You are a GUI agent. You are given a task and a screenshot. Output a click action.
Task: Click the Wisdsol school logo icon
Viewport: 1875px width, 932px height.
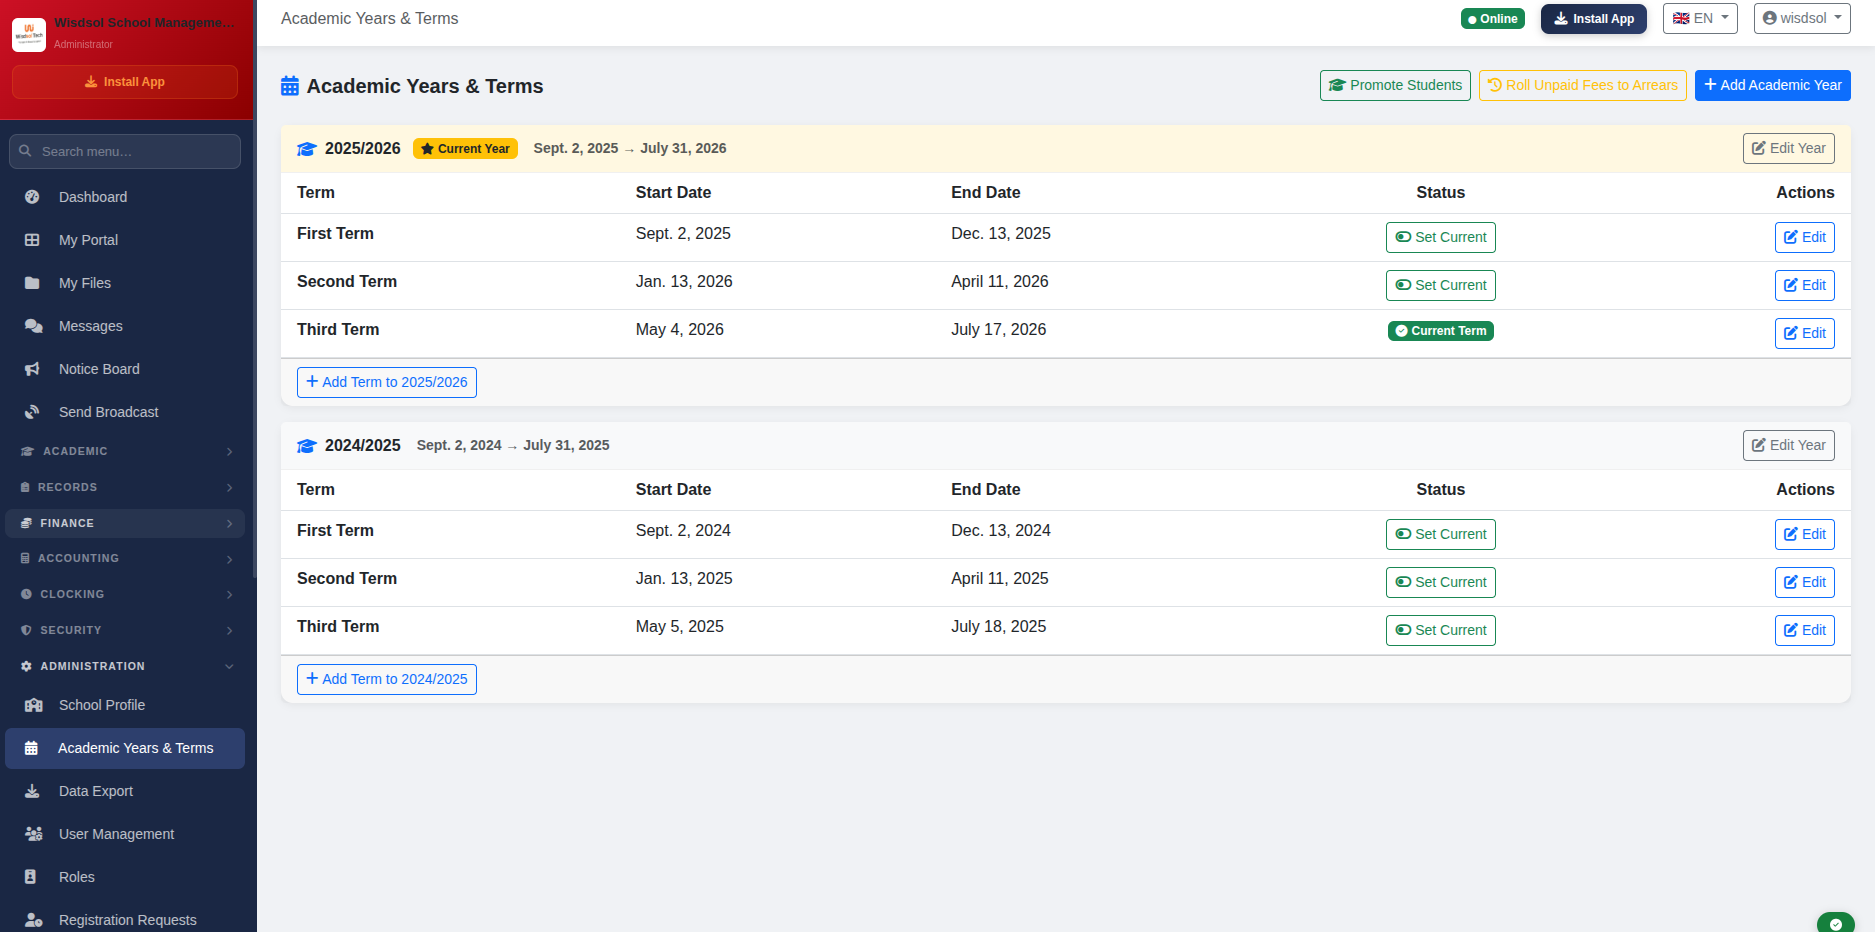pos(29,34)
